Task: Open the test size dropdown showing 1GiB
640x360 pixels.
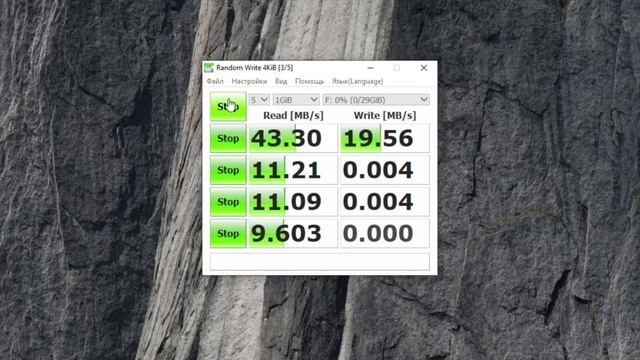Action: click(x=296, y=100)
